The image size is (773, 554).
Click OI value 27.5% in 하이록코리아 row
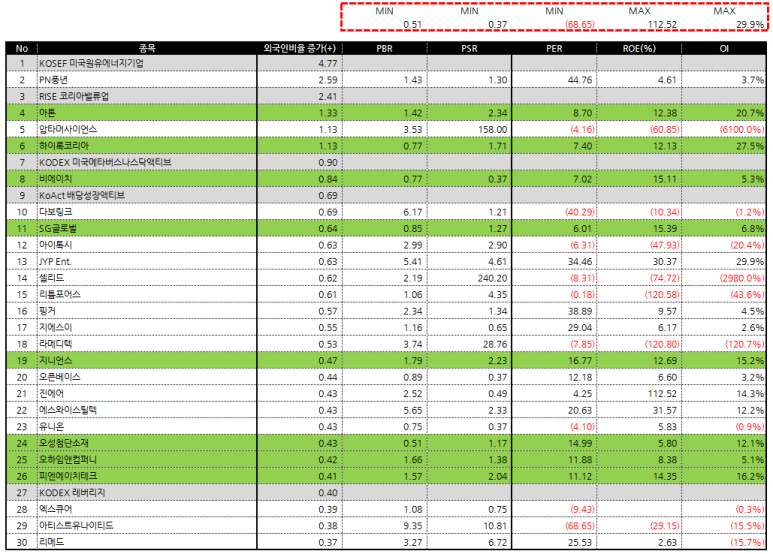(x=750, y=146)
